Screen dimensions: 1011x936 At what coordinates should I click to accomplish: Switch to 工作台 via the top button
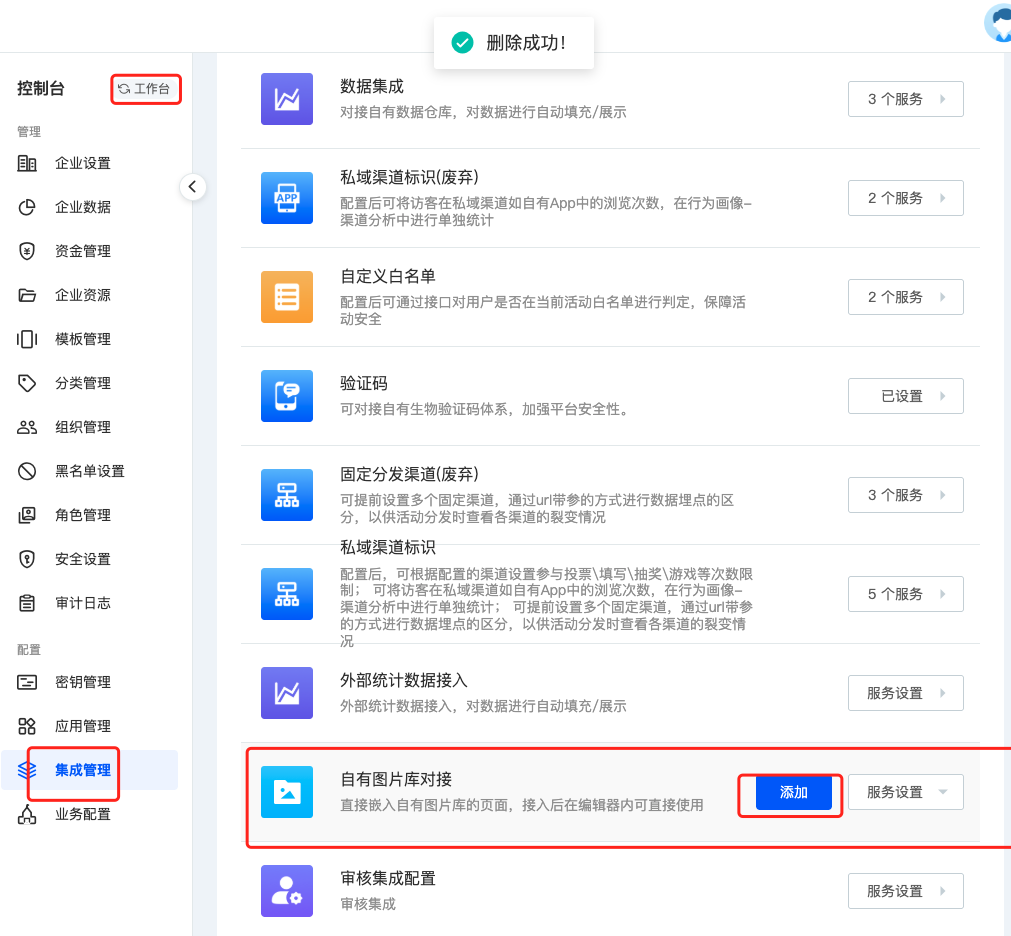pos(145,89)
